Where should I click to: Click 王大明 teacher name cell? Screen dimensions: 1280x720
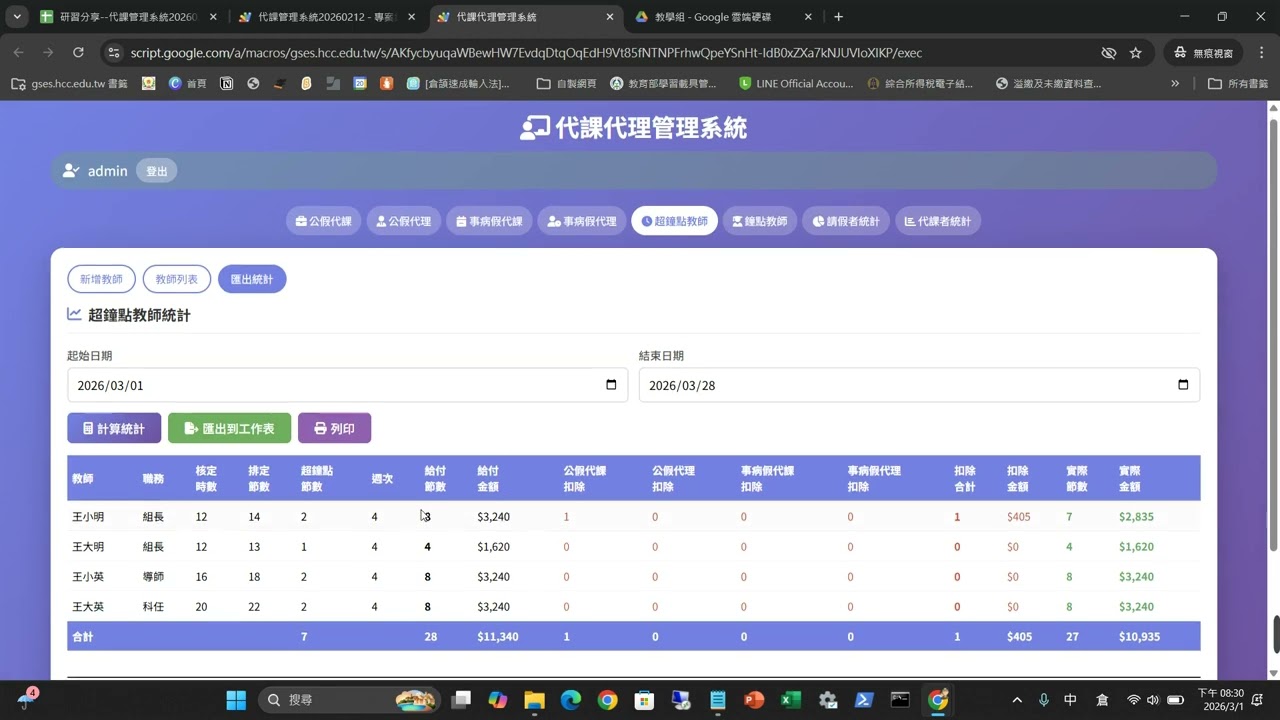coord(88,547)
